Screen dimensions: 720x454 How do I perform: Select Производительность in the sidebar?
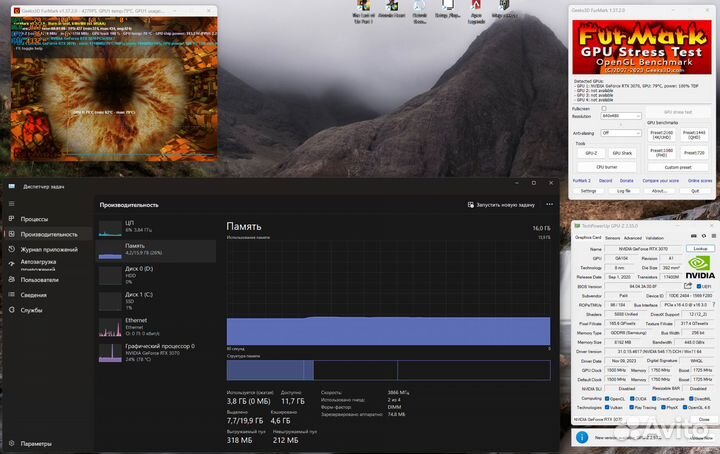[x=49, y=234]
